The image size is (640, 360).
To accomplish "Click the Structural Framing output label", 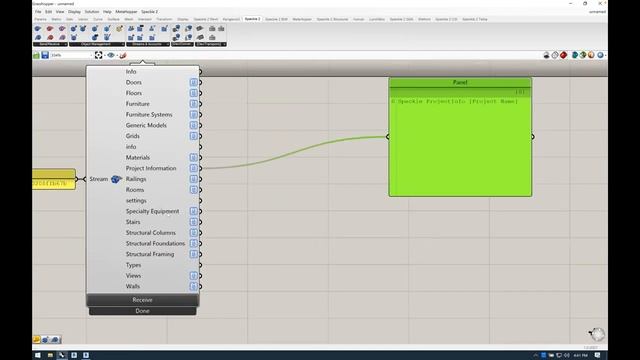I will point(150,254).
